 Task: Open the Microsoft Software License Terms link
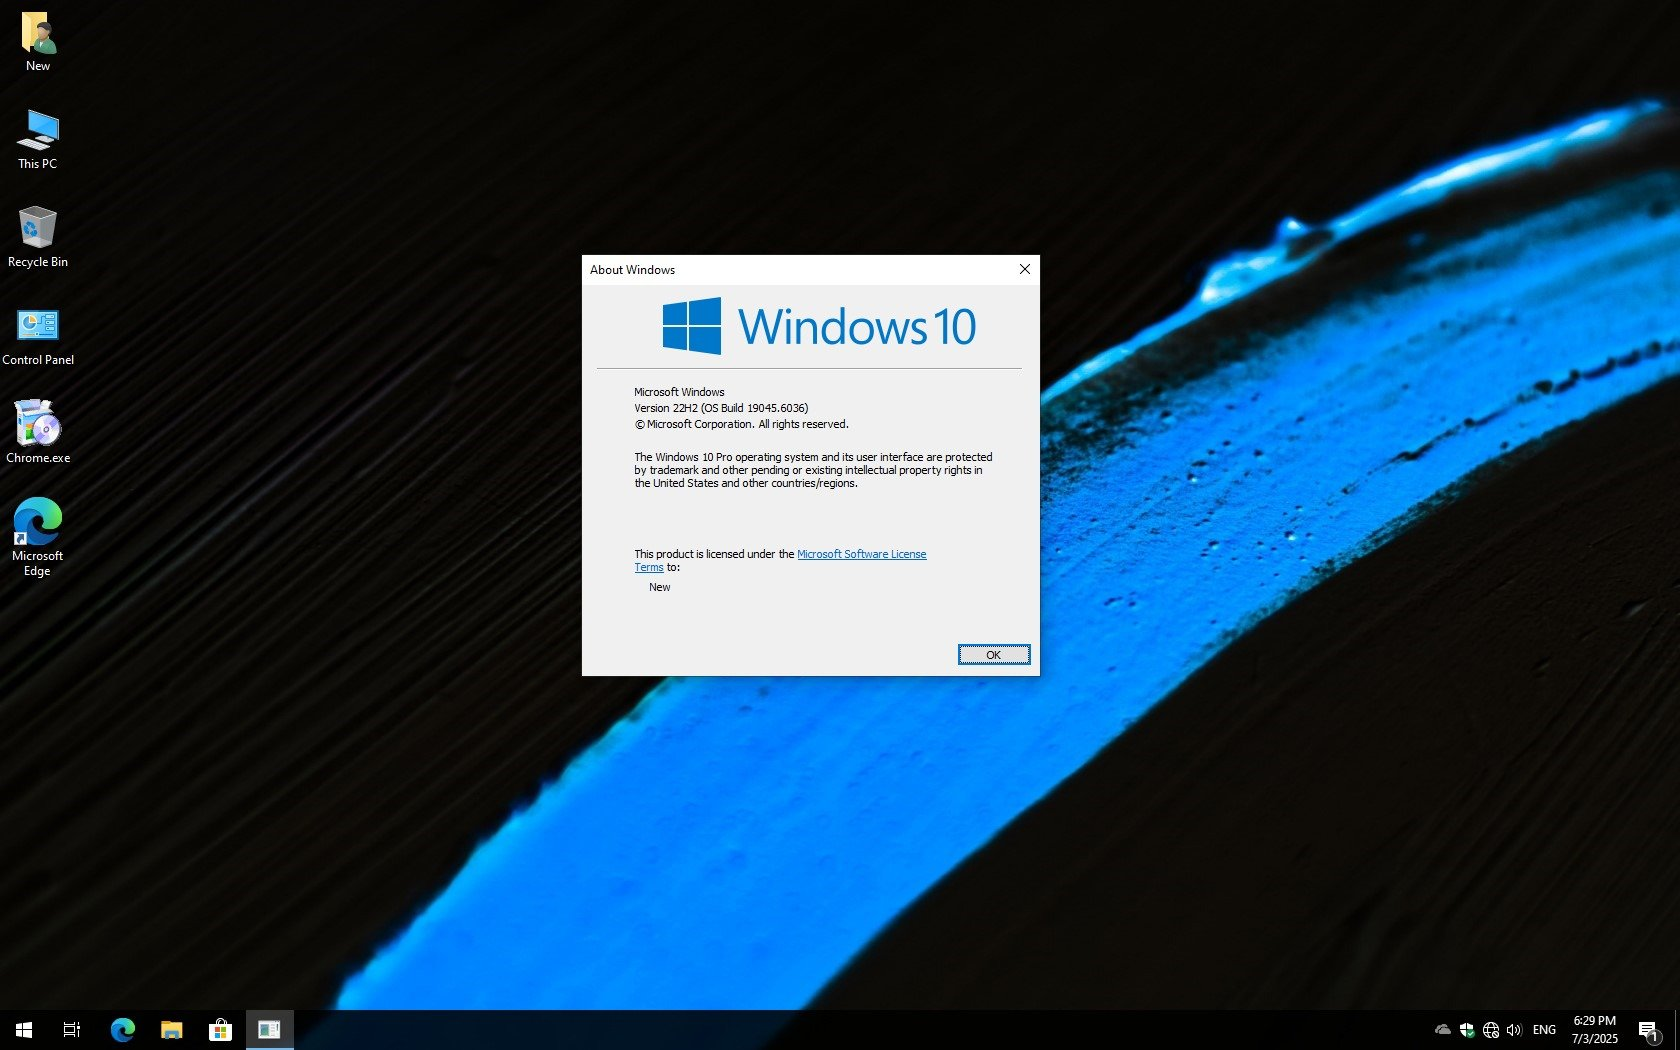861,553
